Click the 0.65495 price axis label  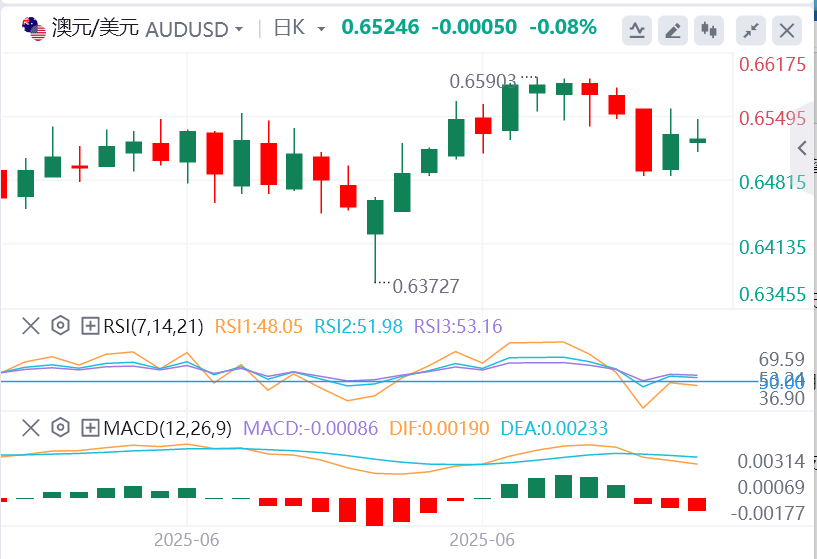pos(773,119)
